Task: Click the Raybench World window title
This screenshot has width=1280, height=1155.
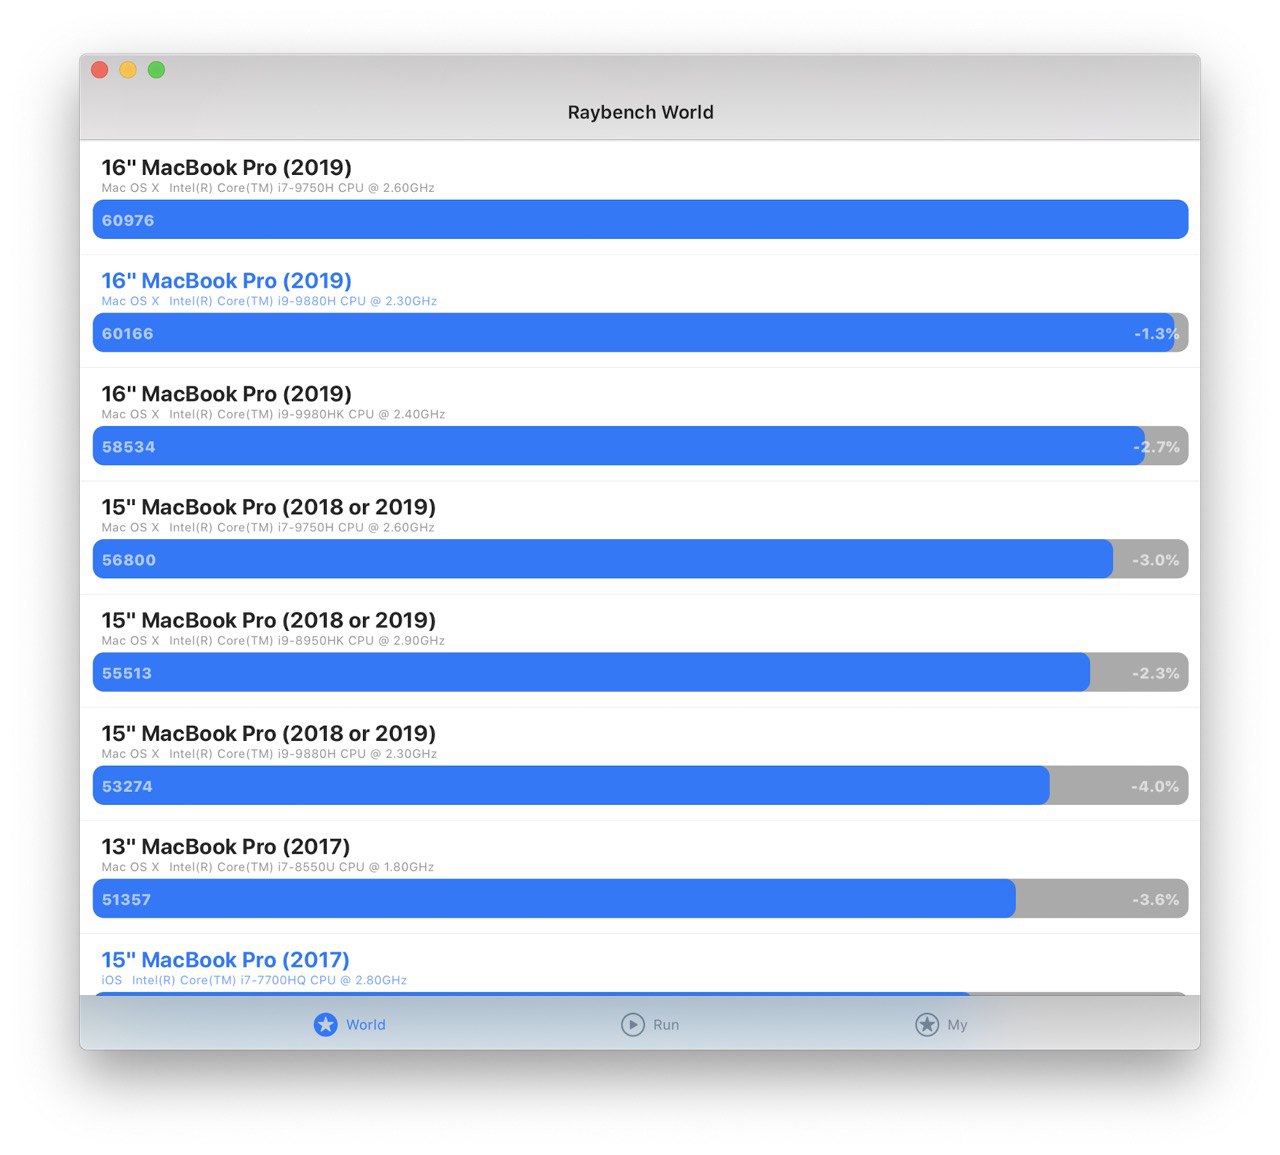Action: pyautogui.click(x=640, y=112)
